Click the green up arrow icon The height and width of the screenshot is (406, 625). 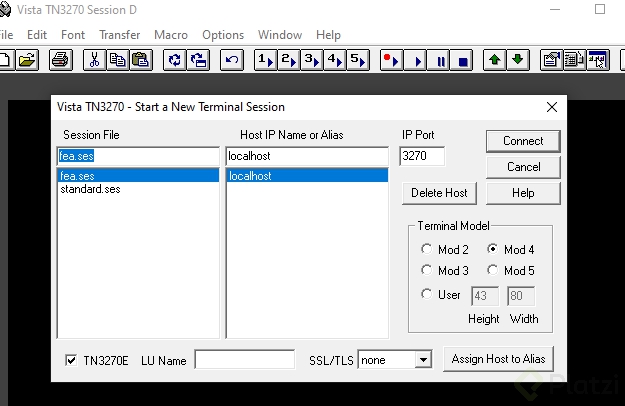[x=495, y=60]
